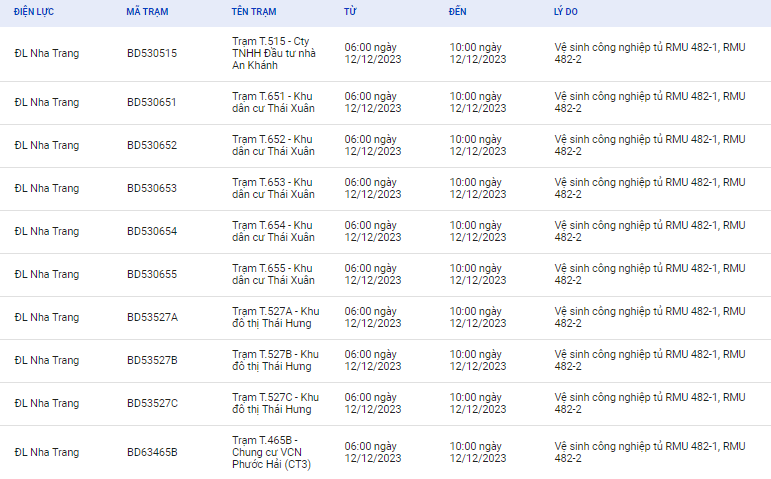Click Trạm T.527A Khu đô thị name
Screen dimensions: 771x479
pyautogui.click(x=276, y=317)
